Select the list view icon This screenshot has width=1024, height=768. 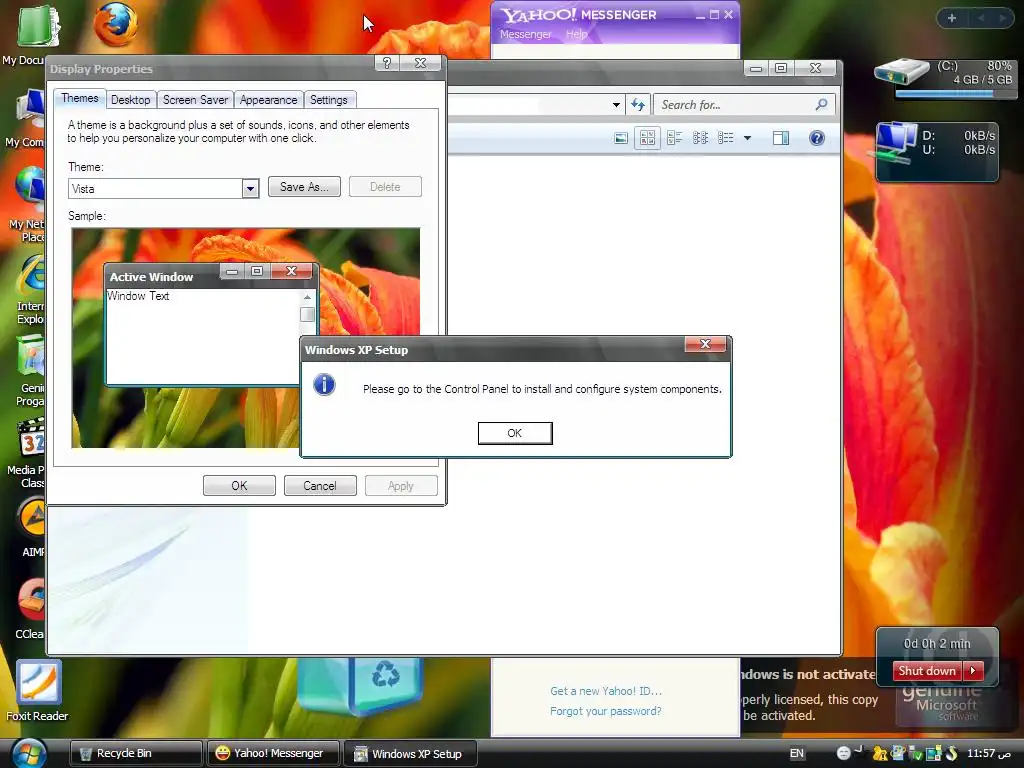click(x=726, y=138)
